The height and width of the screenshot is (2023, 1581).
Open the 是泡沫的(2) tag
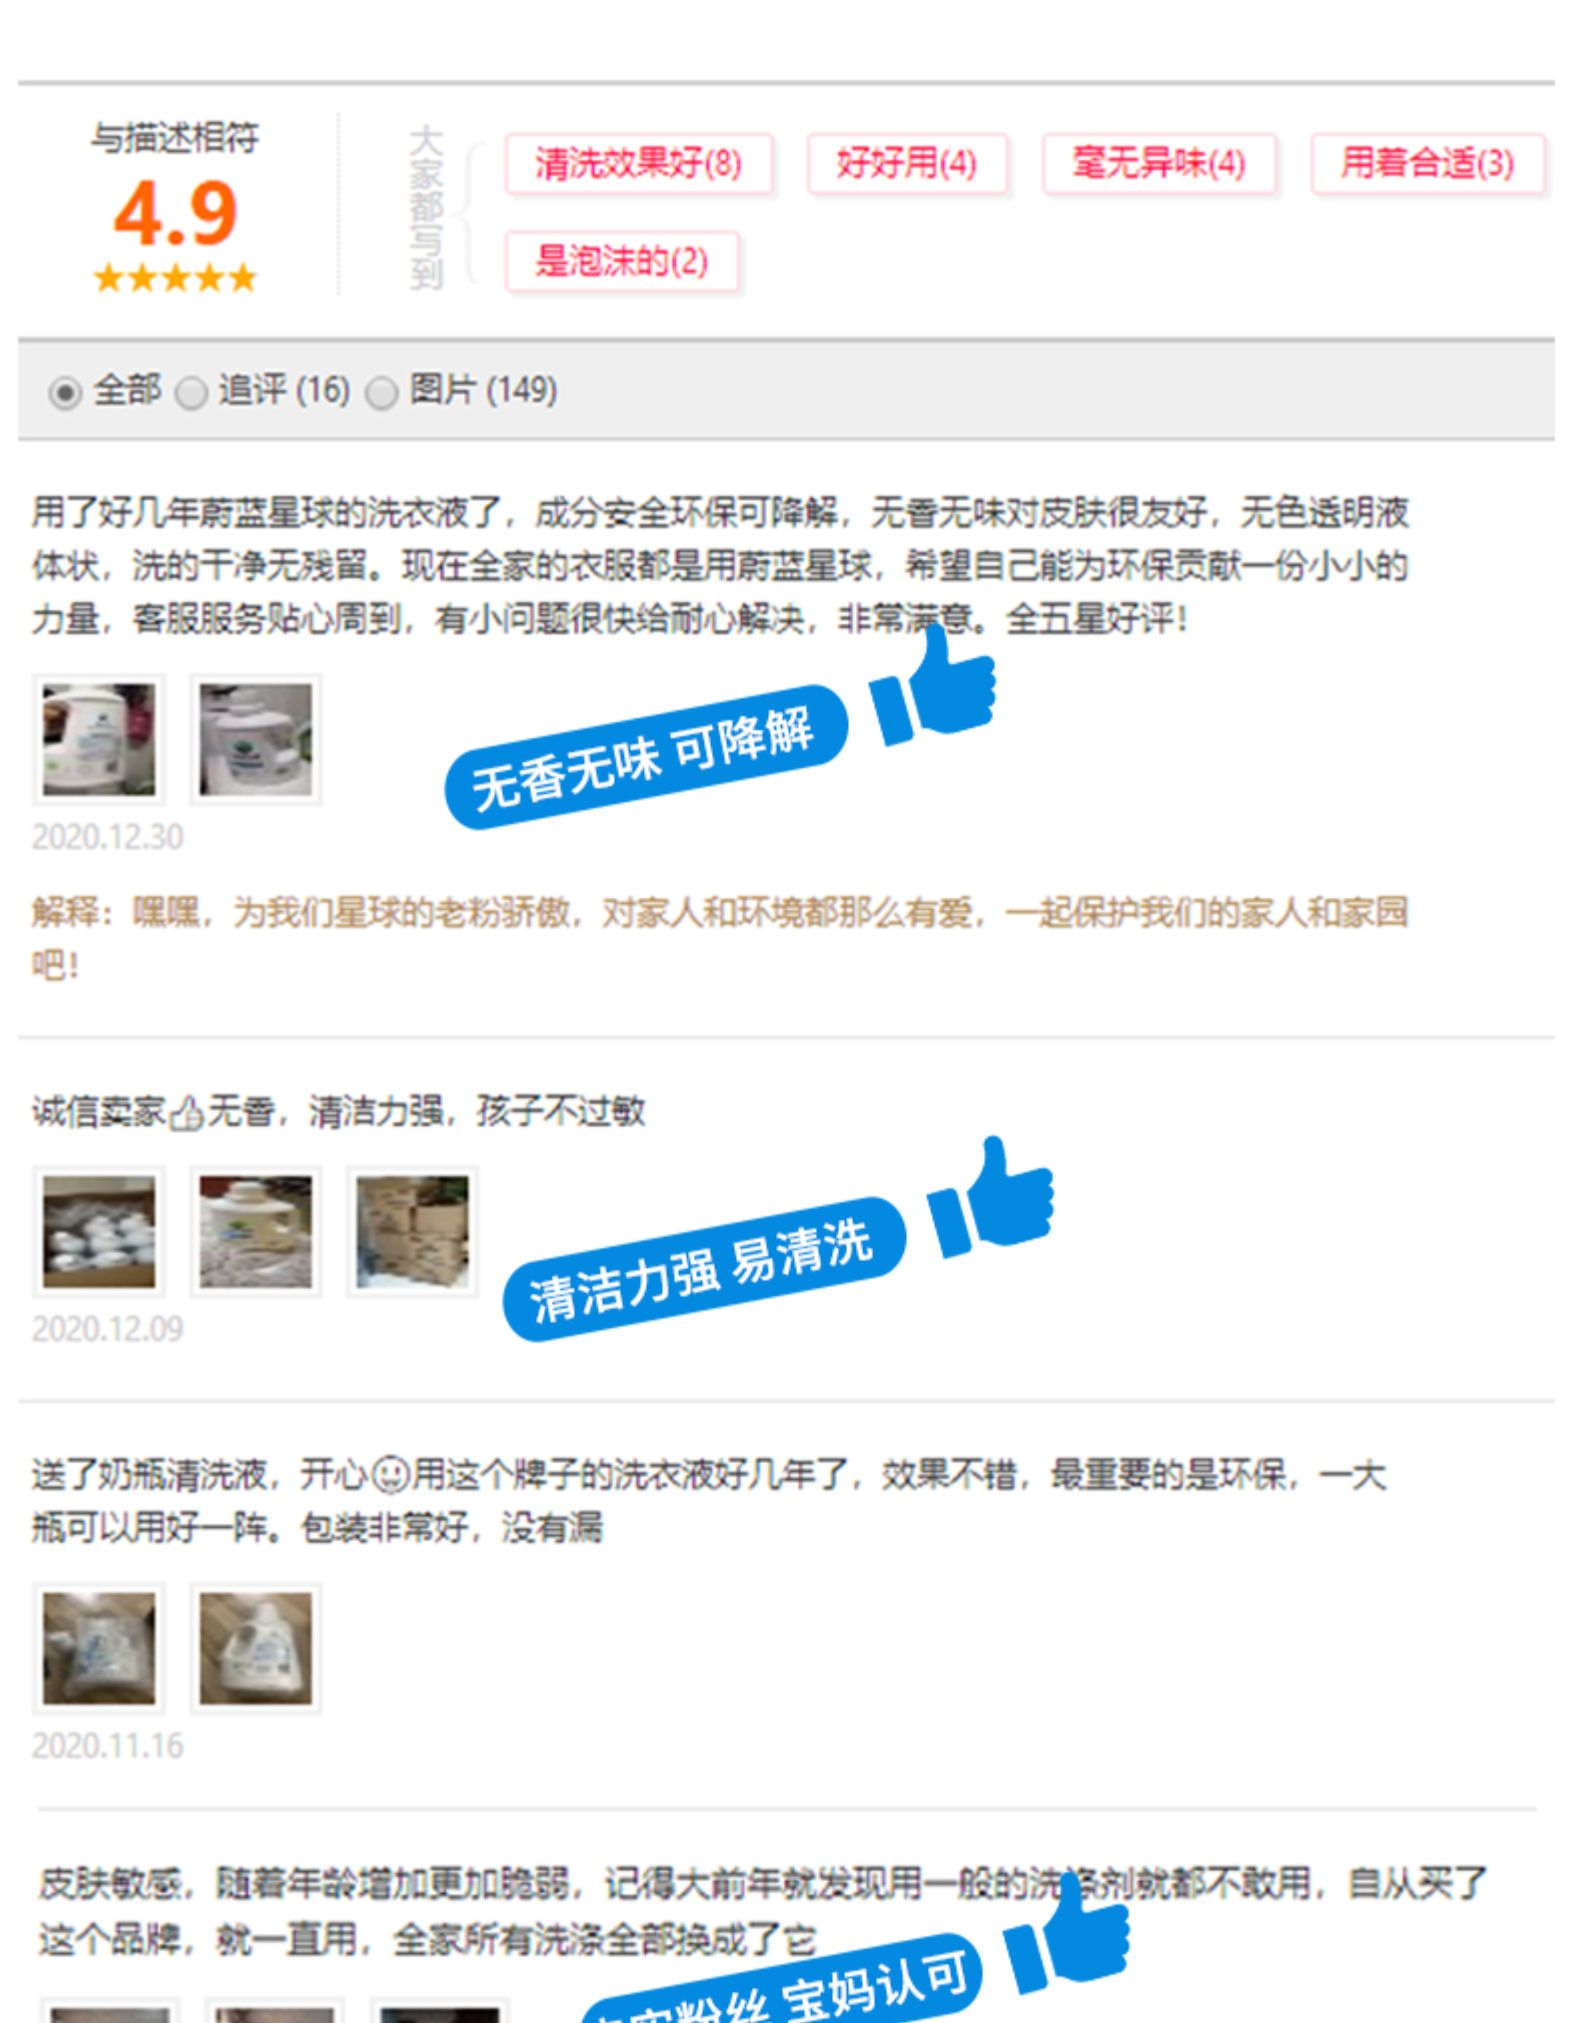[x=622, y=262]
